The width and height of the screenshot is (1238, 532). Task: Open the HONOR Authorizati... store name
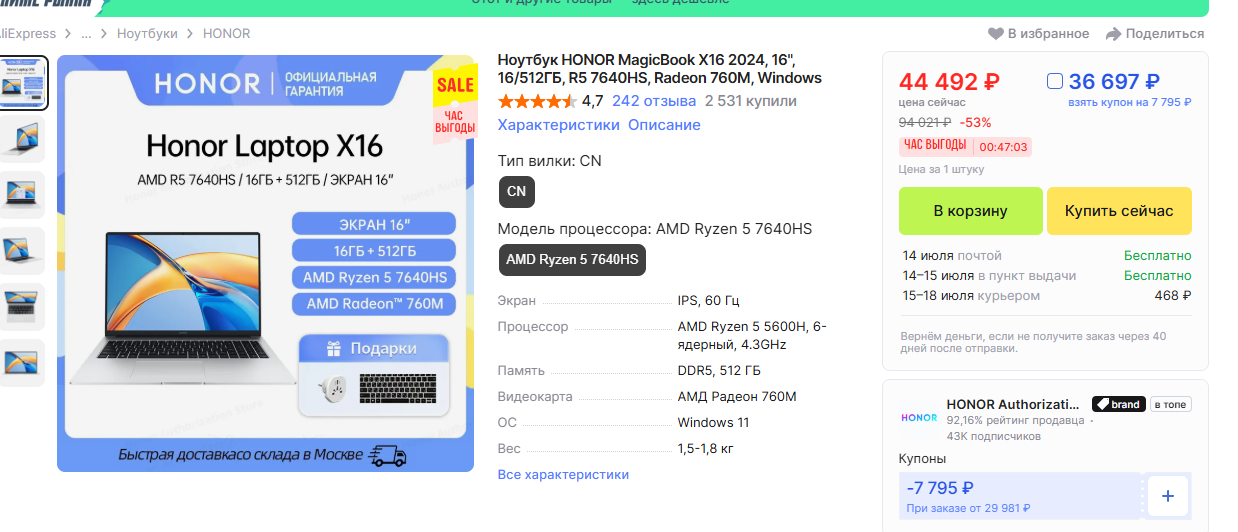(x=1013, y=405)
